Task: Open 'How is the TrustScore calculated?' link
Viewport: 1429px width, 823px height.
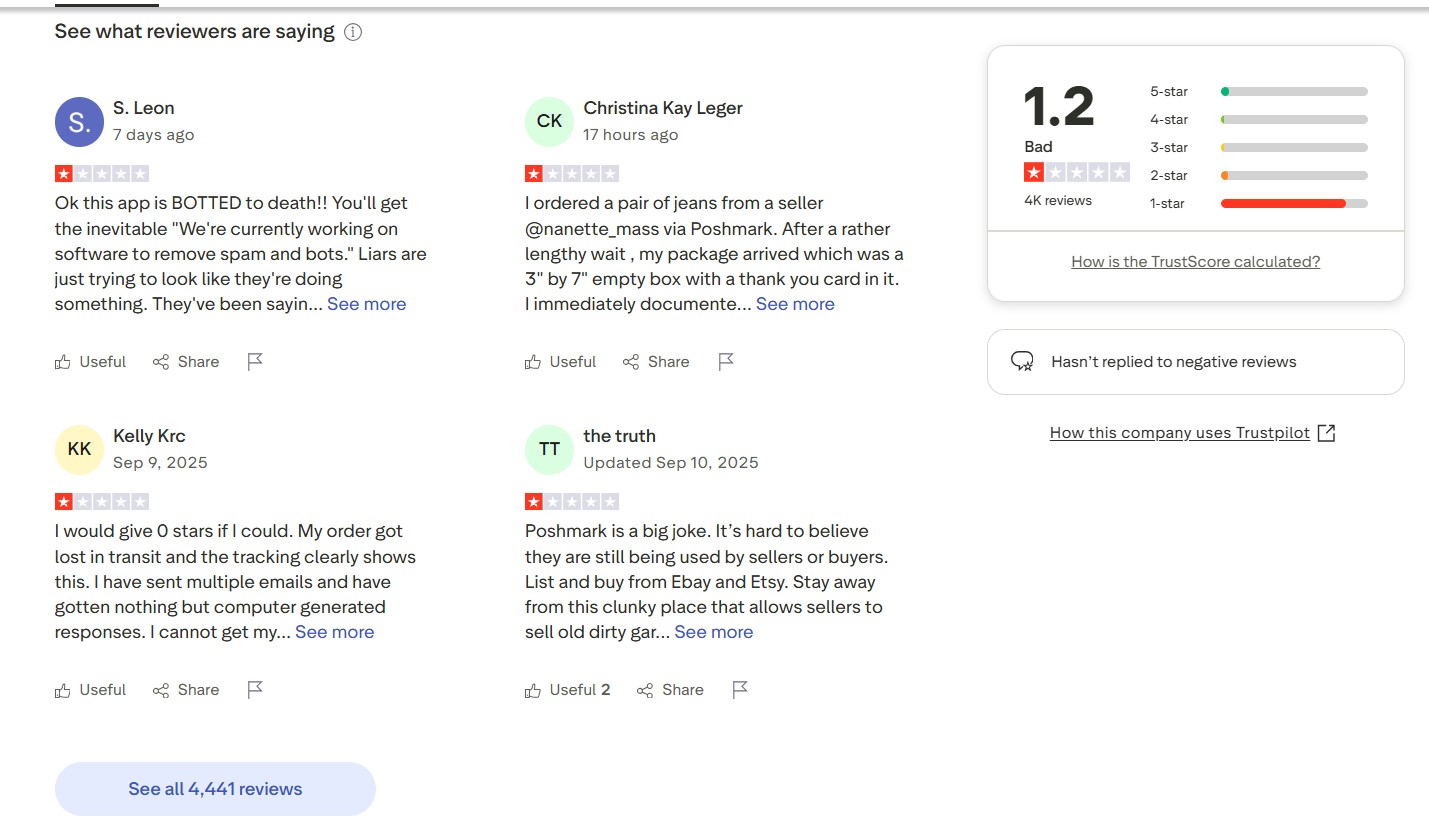Action: pos(1196,262)
